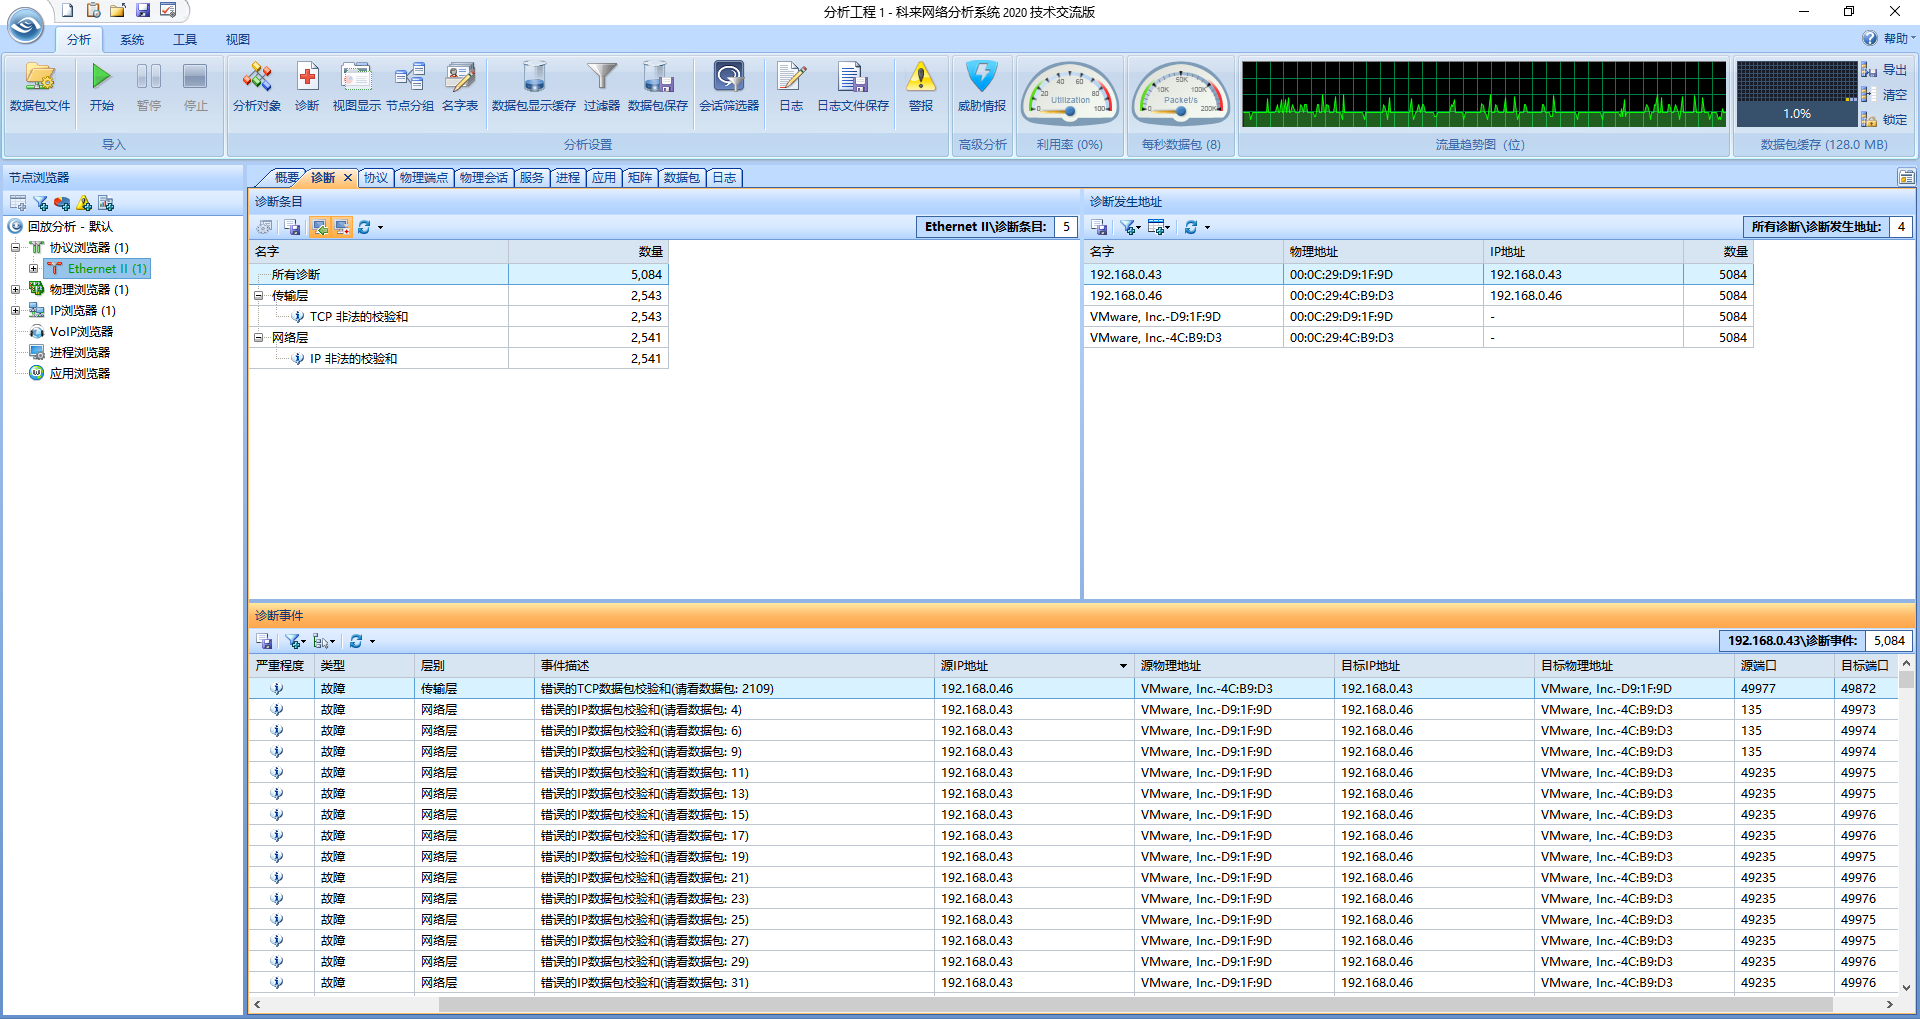Click 锁定 lock buffer button
This screenshot has height=1019, width=1920.
click(1884, 119)
